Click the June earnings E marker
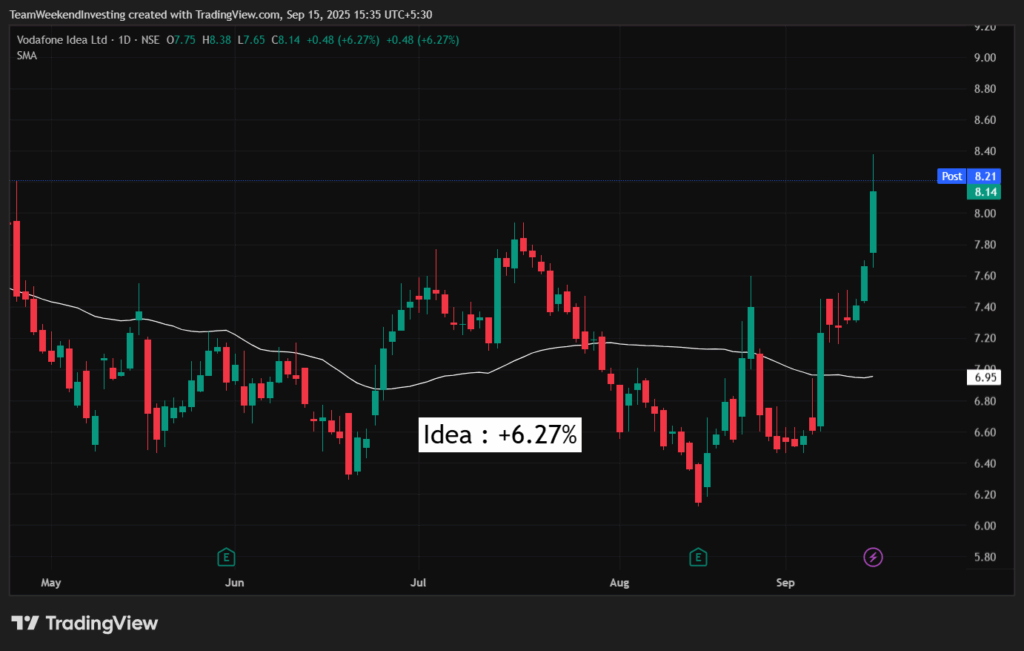Screen dimensions: 1024x651 [x=226, y=557]
